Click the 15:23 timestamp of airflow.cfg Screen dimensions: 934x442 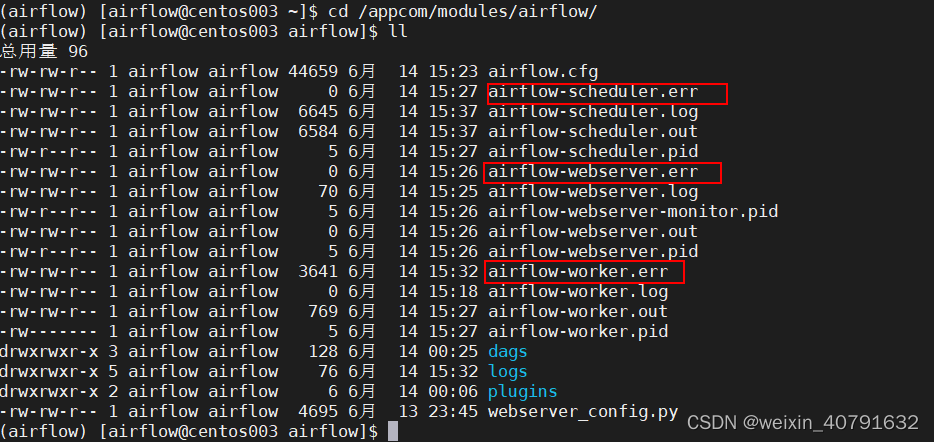coord(453,72)
